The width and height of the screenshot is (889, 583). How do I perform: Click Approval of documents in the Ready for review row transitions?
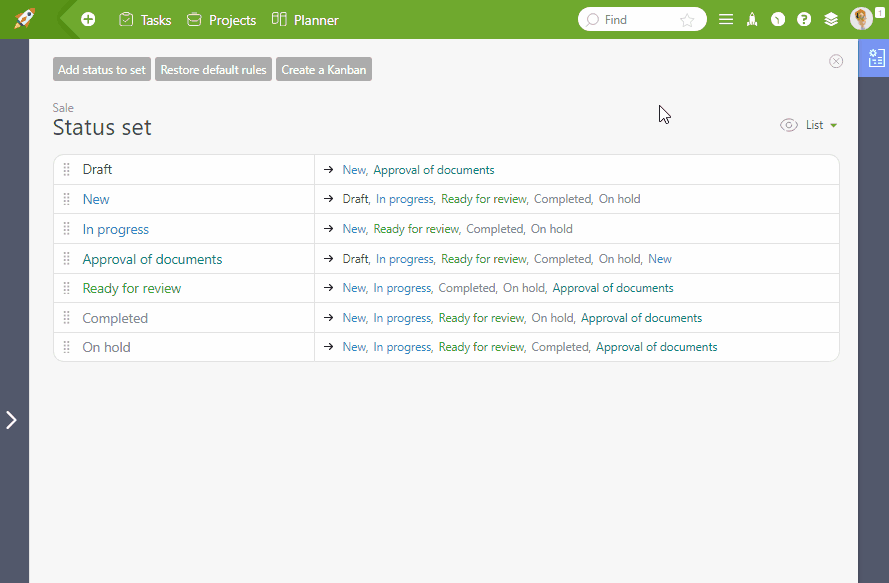(613, 288)
